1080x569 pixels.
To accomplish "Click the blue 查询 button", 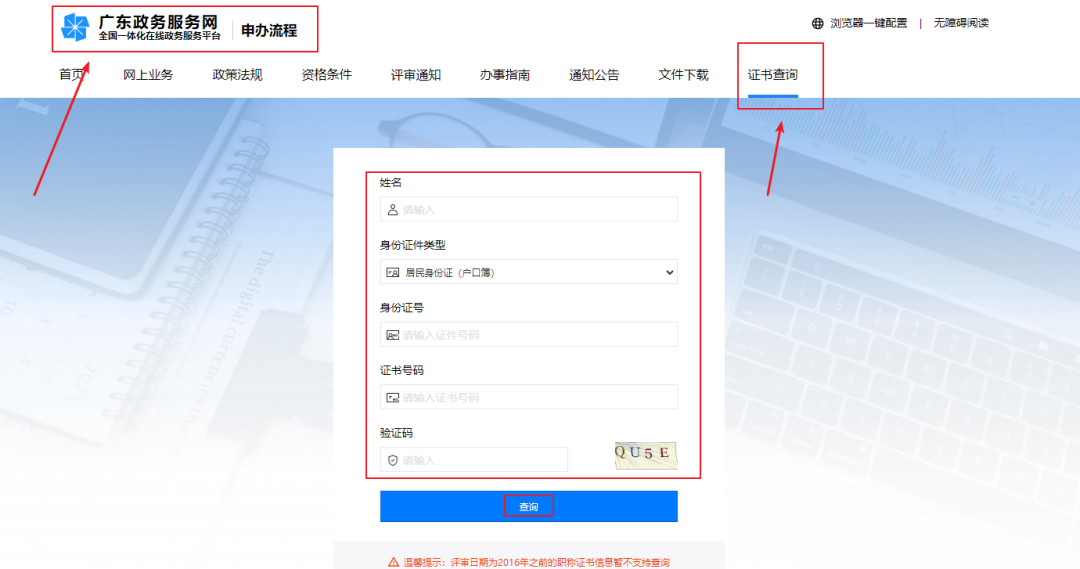I will pyautogui.click(x=529, y=506).
